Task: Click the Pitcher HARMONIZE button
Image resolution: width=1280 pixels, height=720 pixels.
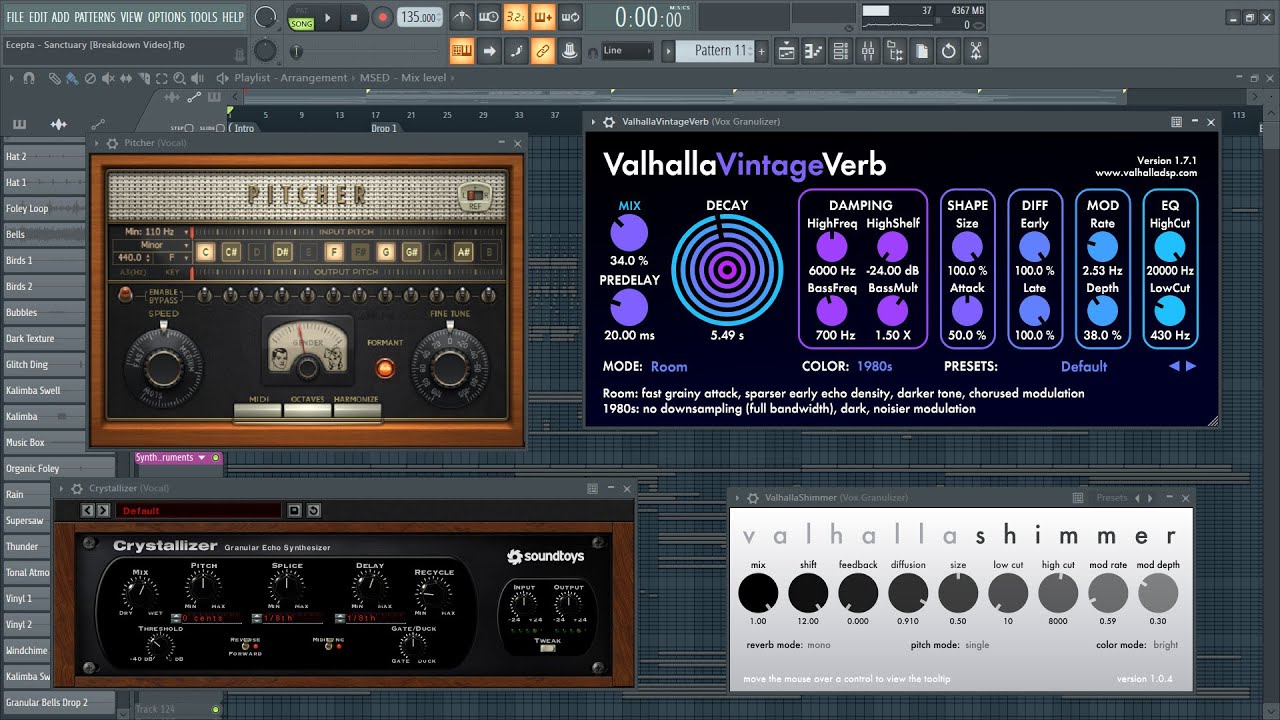Action: (x=357, y=409)
